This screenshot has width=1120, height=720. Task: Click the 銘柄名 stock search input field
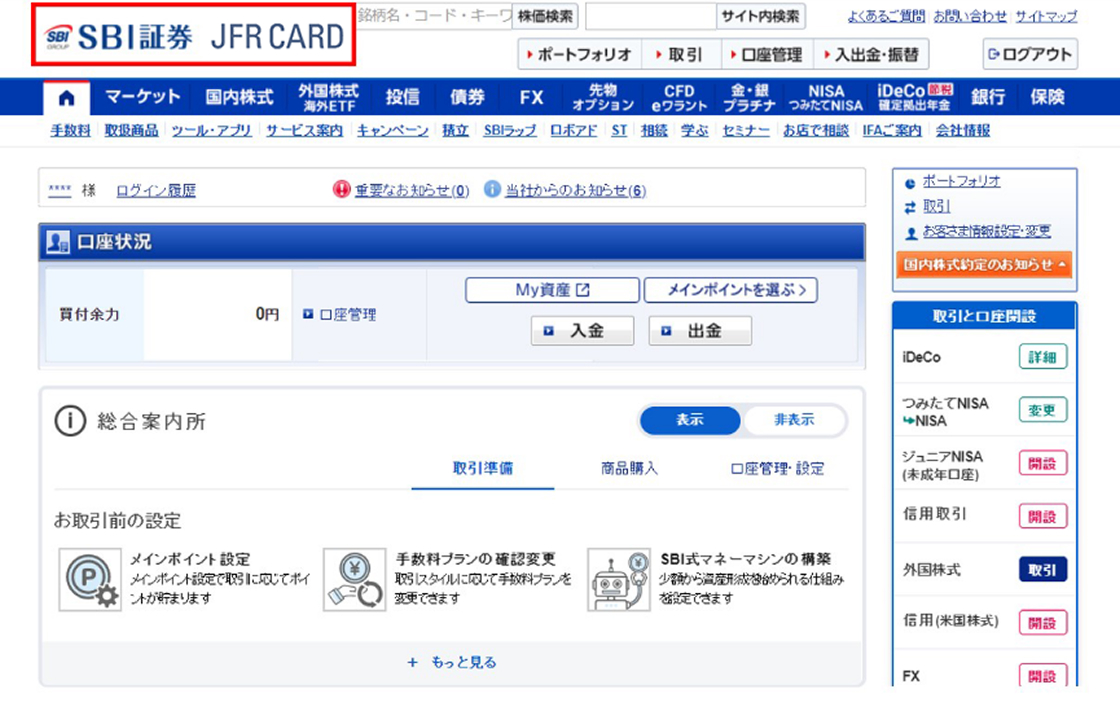tap(434, 16)
